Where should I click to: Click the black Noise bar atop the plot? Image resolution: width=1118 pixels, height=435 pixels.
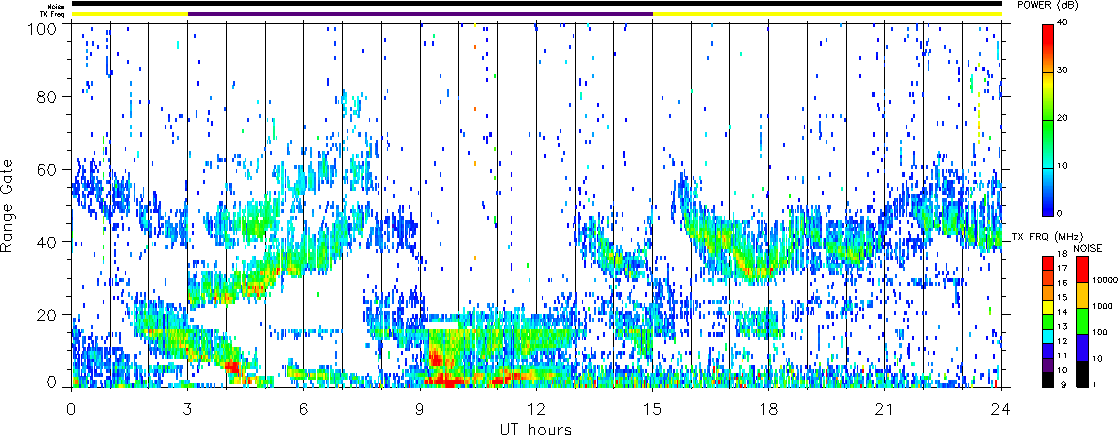[x=536, y=4]
